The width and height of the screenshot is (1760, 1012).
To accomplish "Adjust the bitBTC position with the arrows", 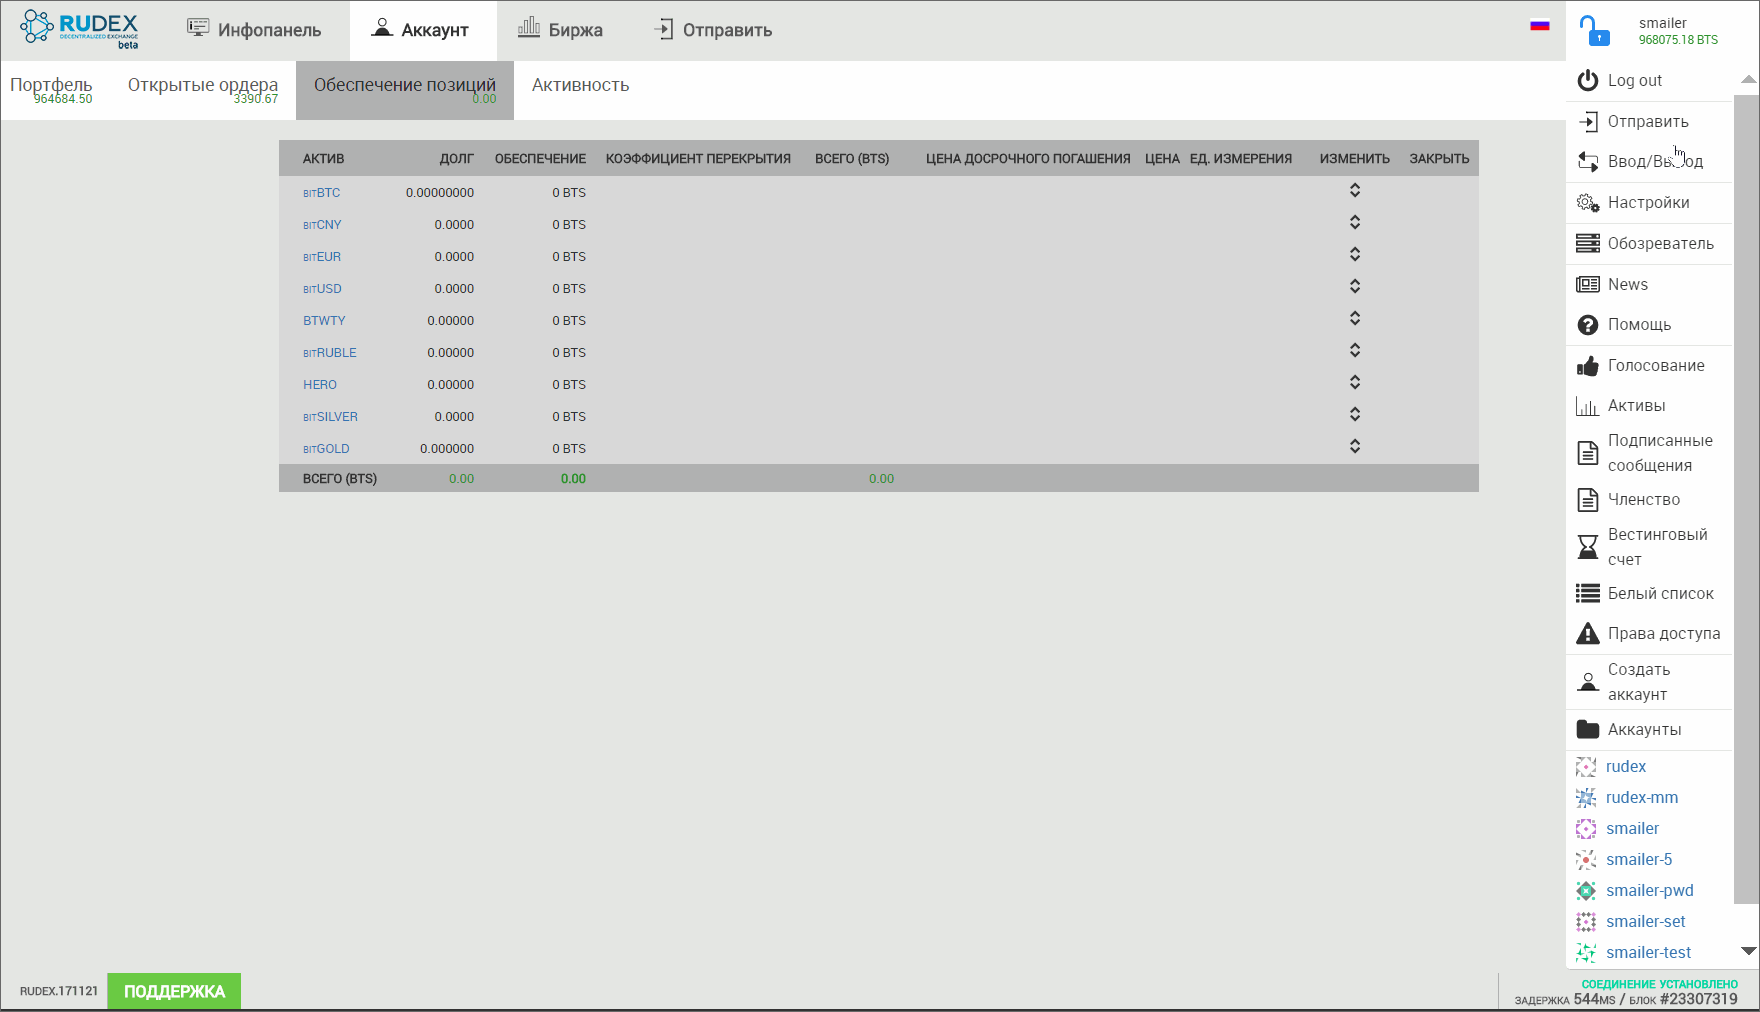I will click(1355, 190).
